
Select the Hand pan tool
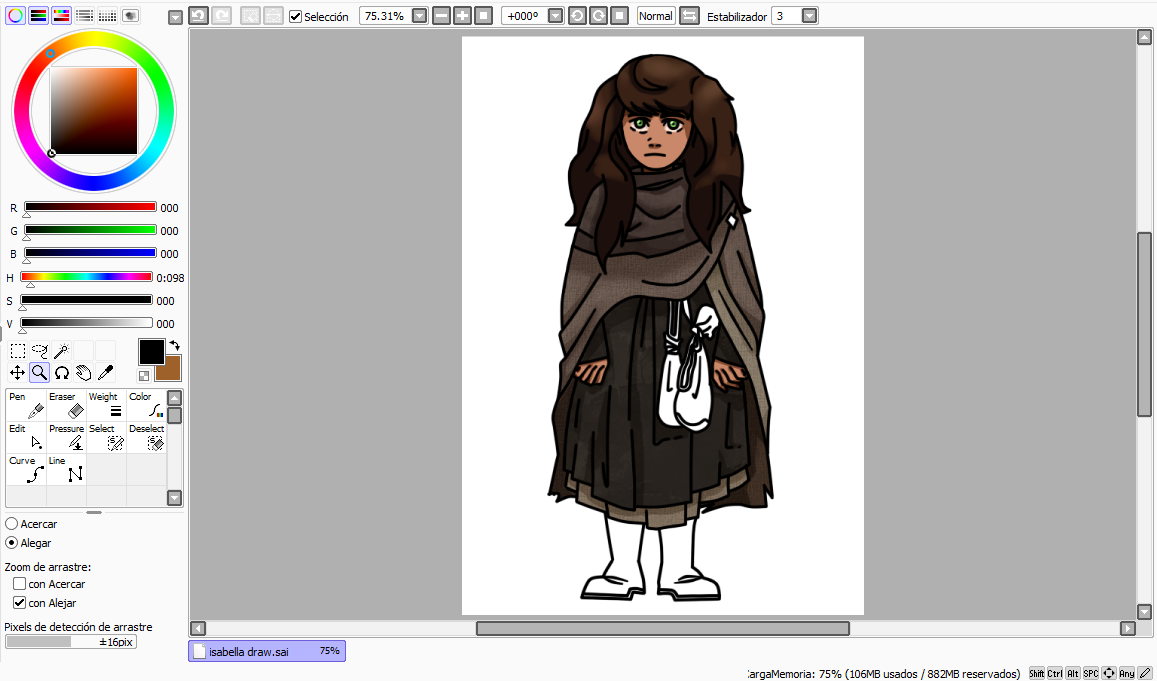[83, 373]
